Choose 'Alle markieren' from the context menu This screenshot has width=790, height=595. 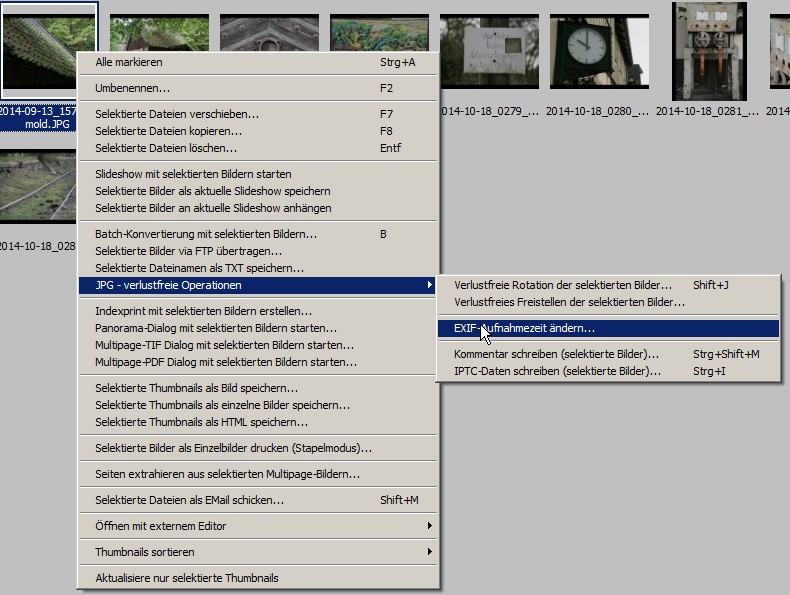pos(129,62)
